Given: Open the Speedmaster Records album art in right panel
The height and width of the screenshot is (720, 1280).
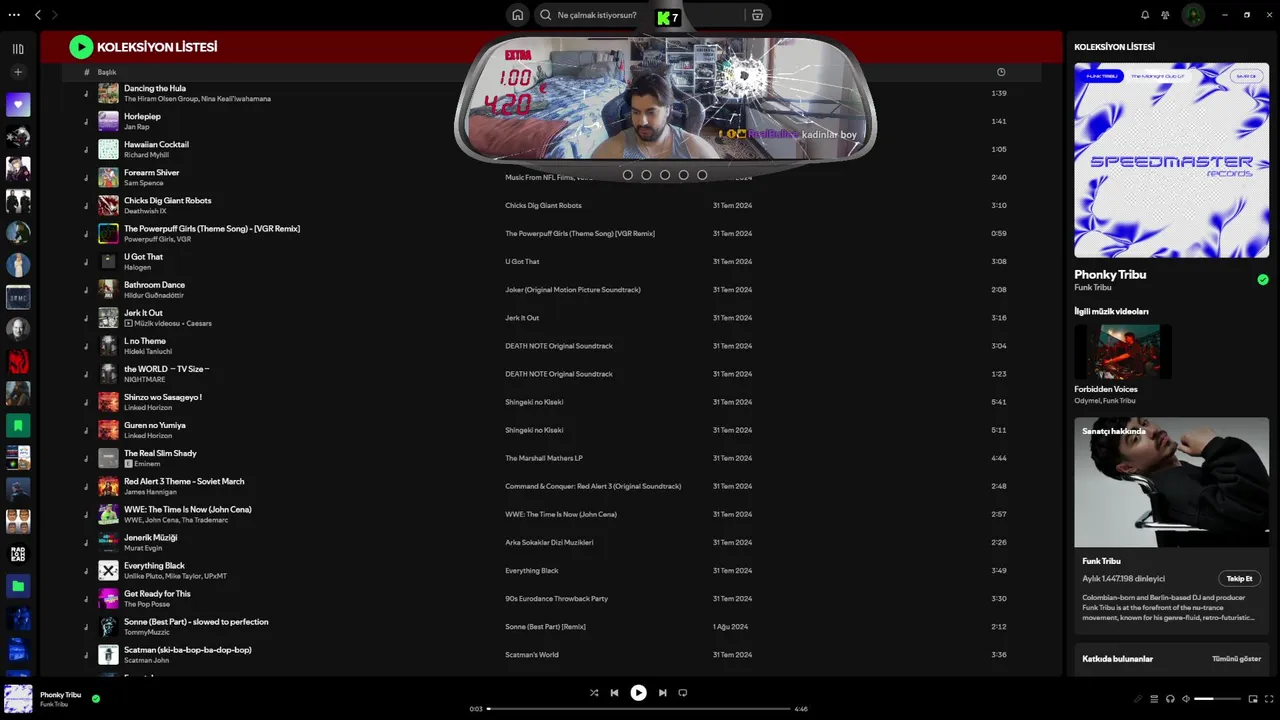Looking at the screenshot, I should tap(1171, 160).
